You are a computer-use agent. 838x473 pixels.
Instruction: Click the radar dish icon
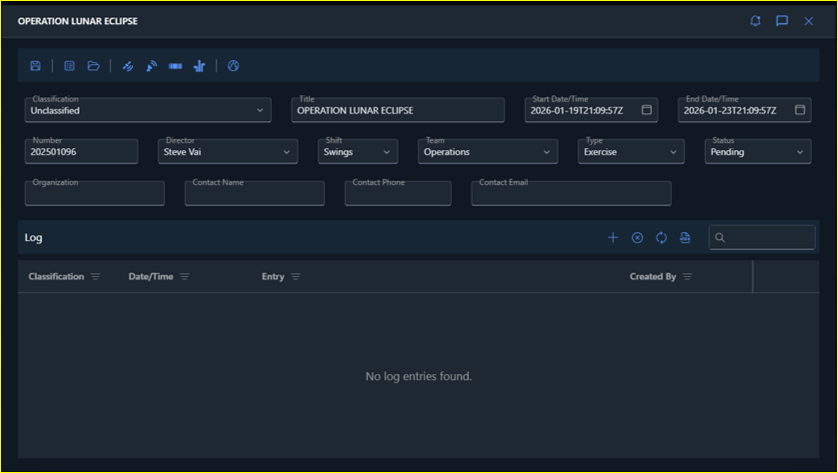pyautogui.click(x=151, y=66)
